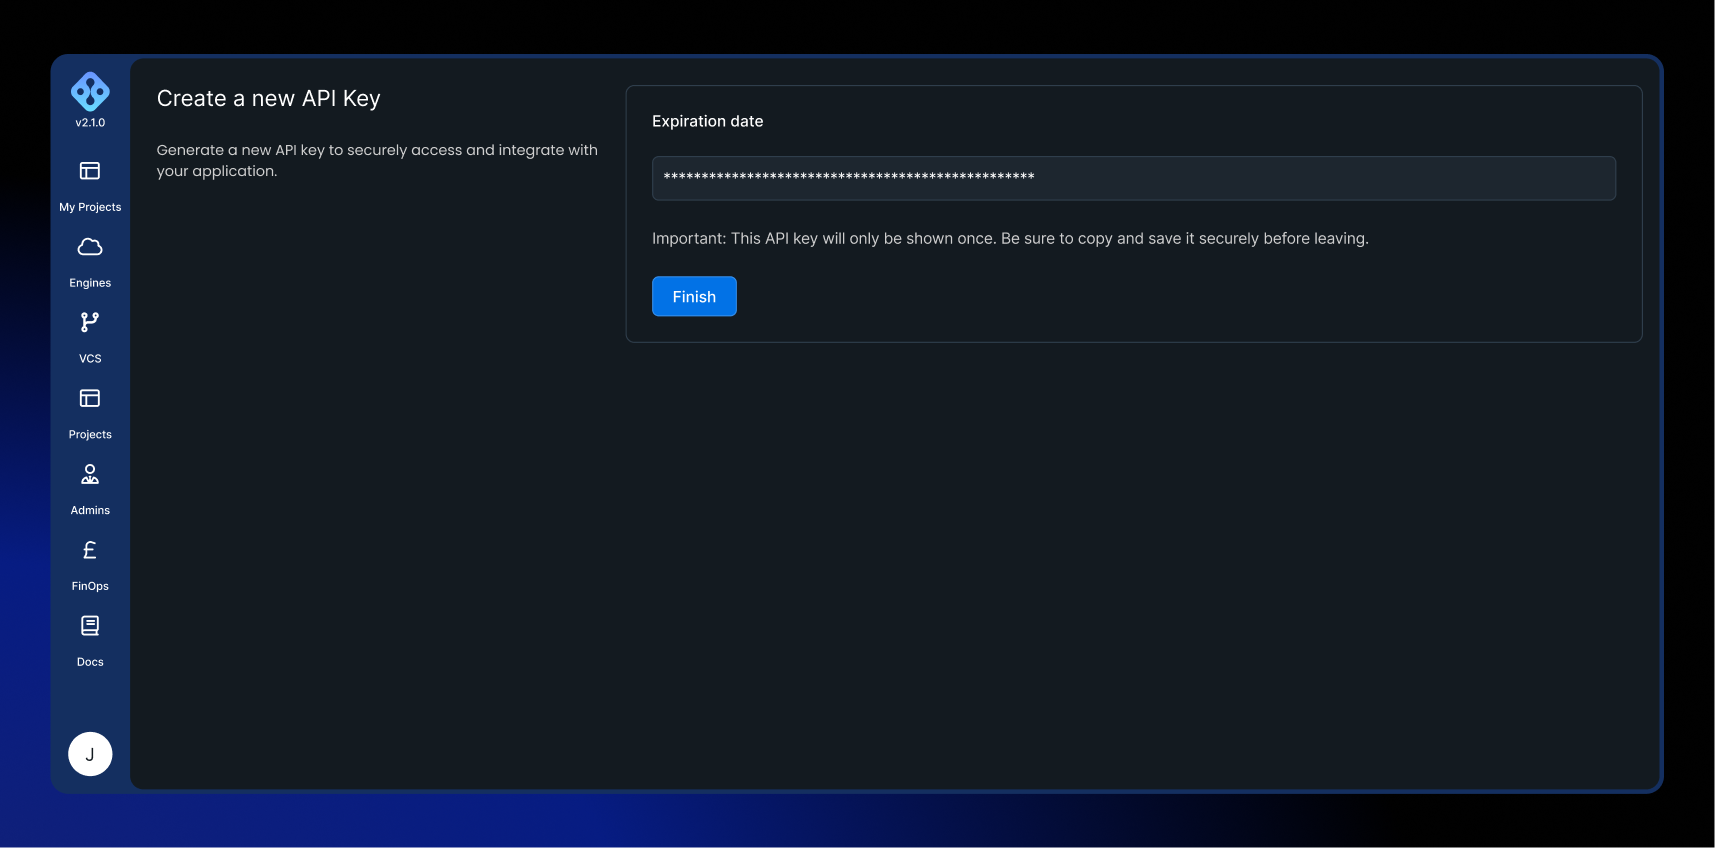This screenshot has height=848, width=1715.
Task: Click the Important API key warning text
Action: pos(1010,238)
